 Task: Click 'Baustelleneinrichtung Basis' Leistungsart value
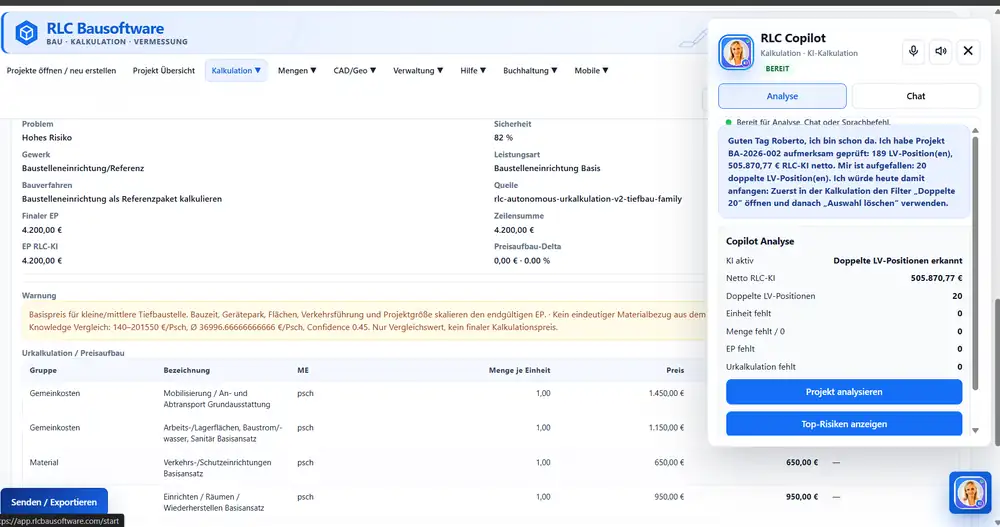coord(547,168)
